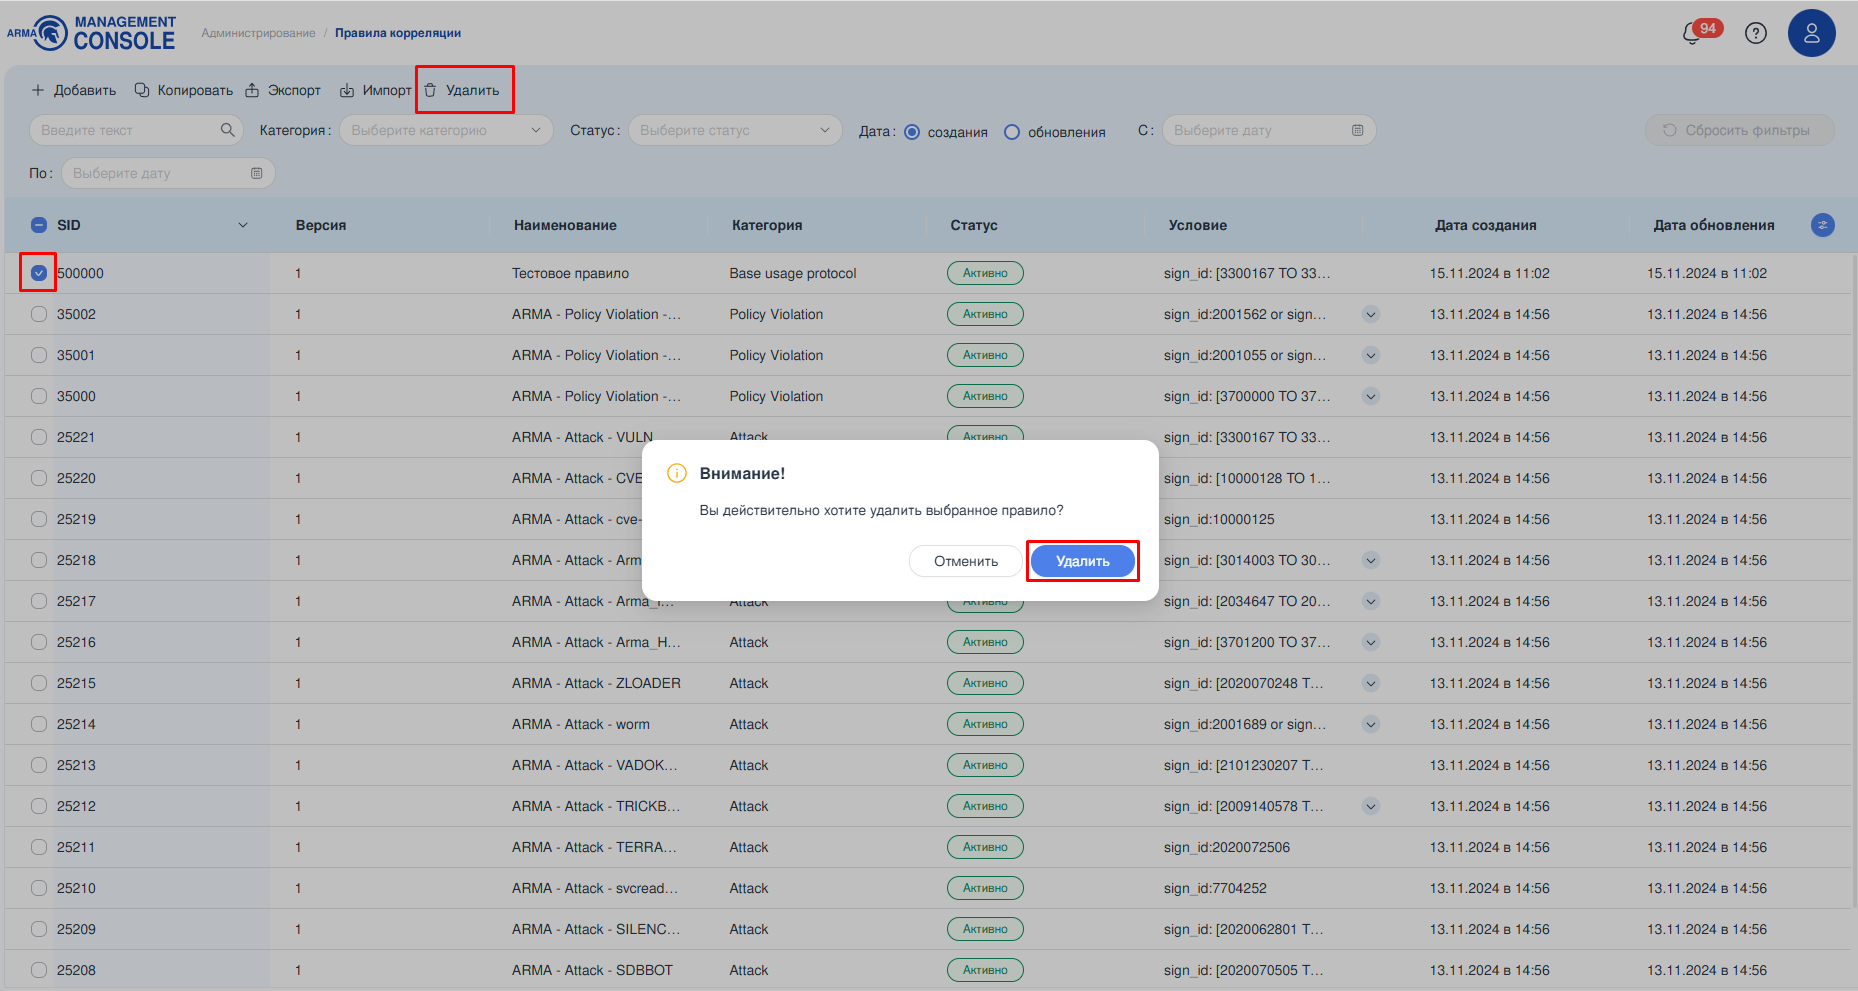Image resolution: width=1858 pixels, height=991 pixels.
Task: Confirm deletion with blue Удалить button
Action: click(x=1082, y=561)
